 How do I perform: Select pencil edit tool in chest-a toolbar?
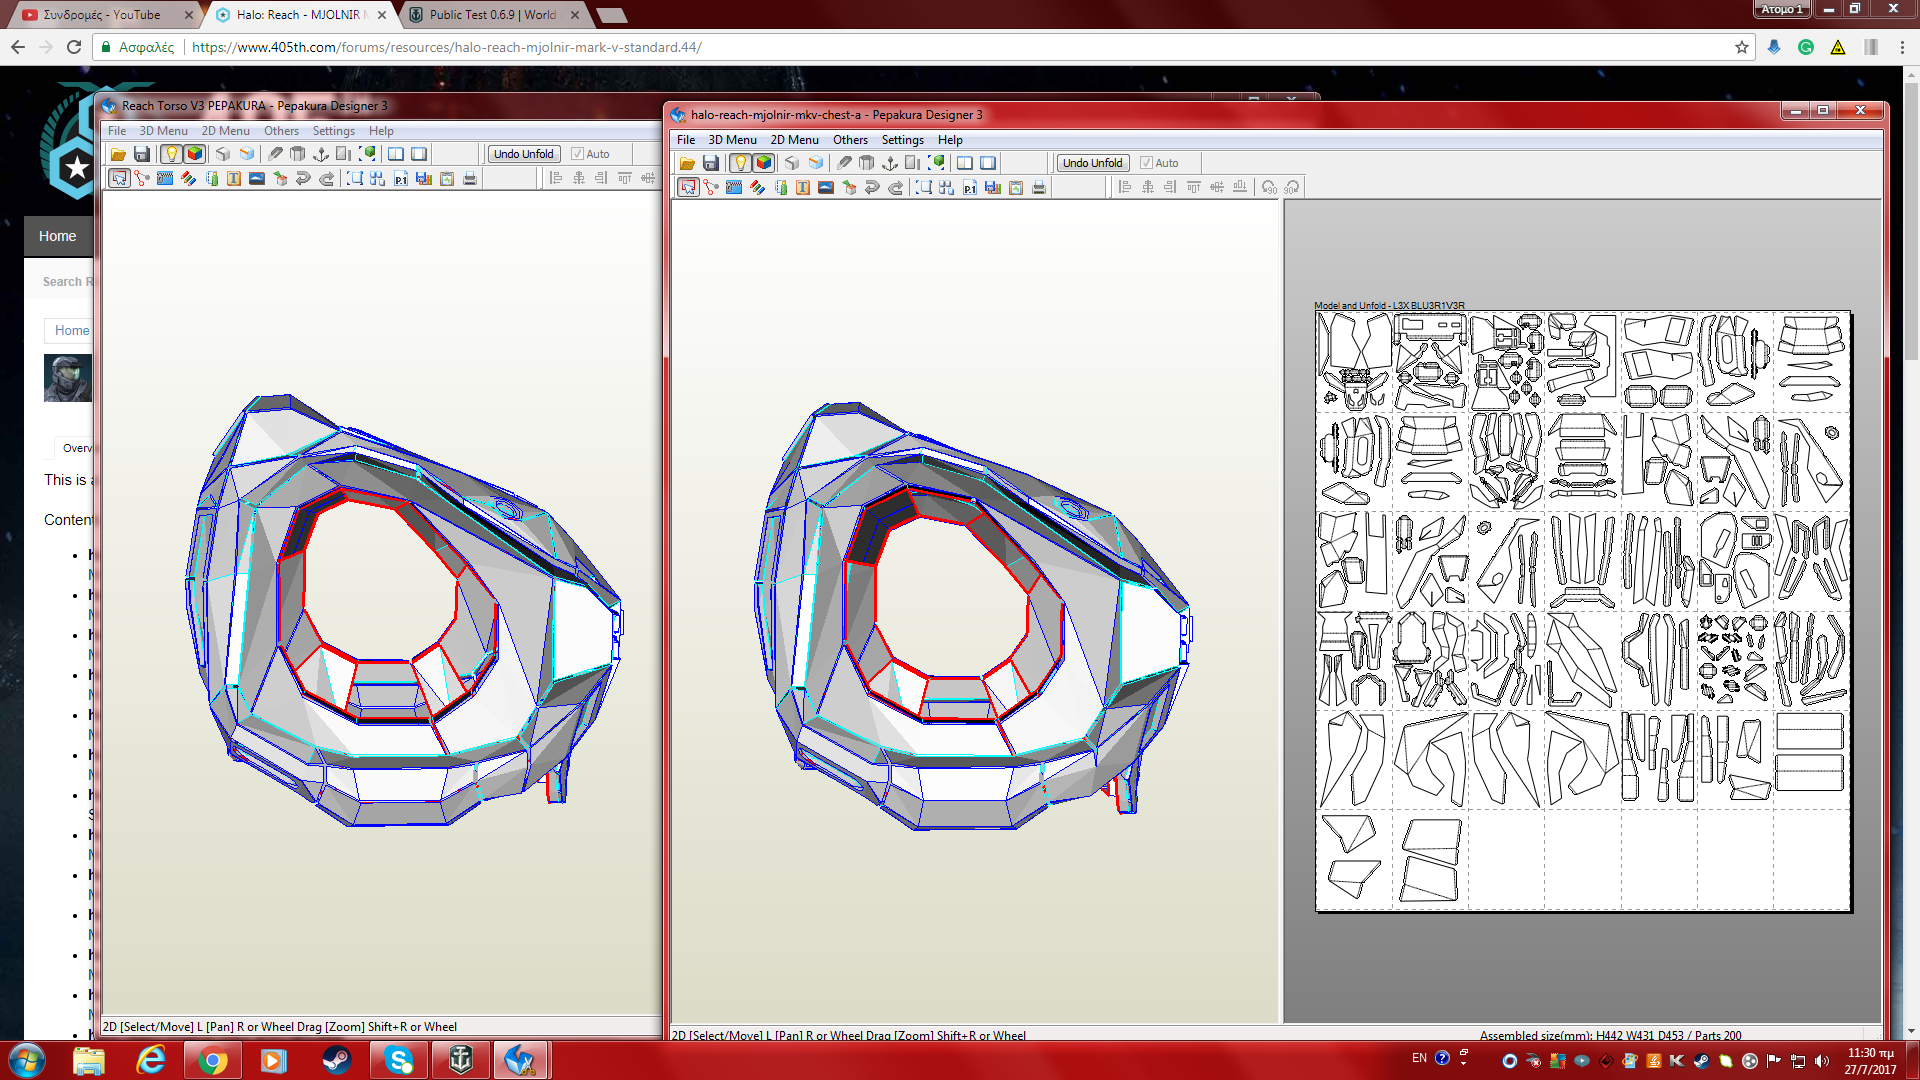click(844, 163)
